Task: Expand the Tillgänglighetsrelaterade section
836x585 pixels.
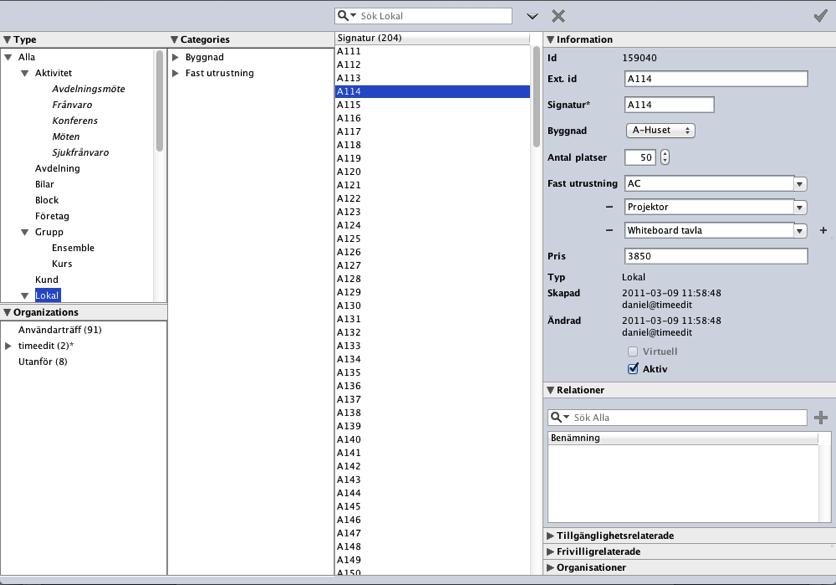Action: click(x=550, y=535)
